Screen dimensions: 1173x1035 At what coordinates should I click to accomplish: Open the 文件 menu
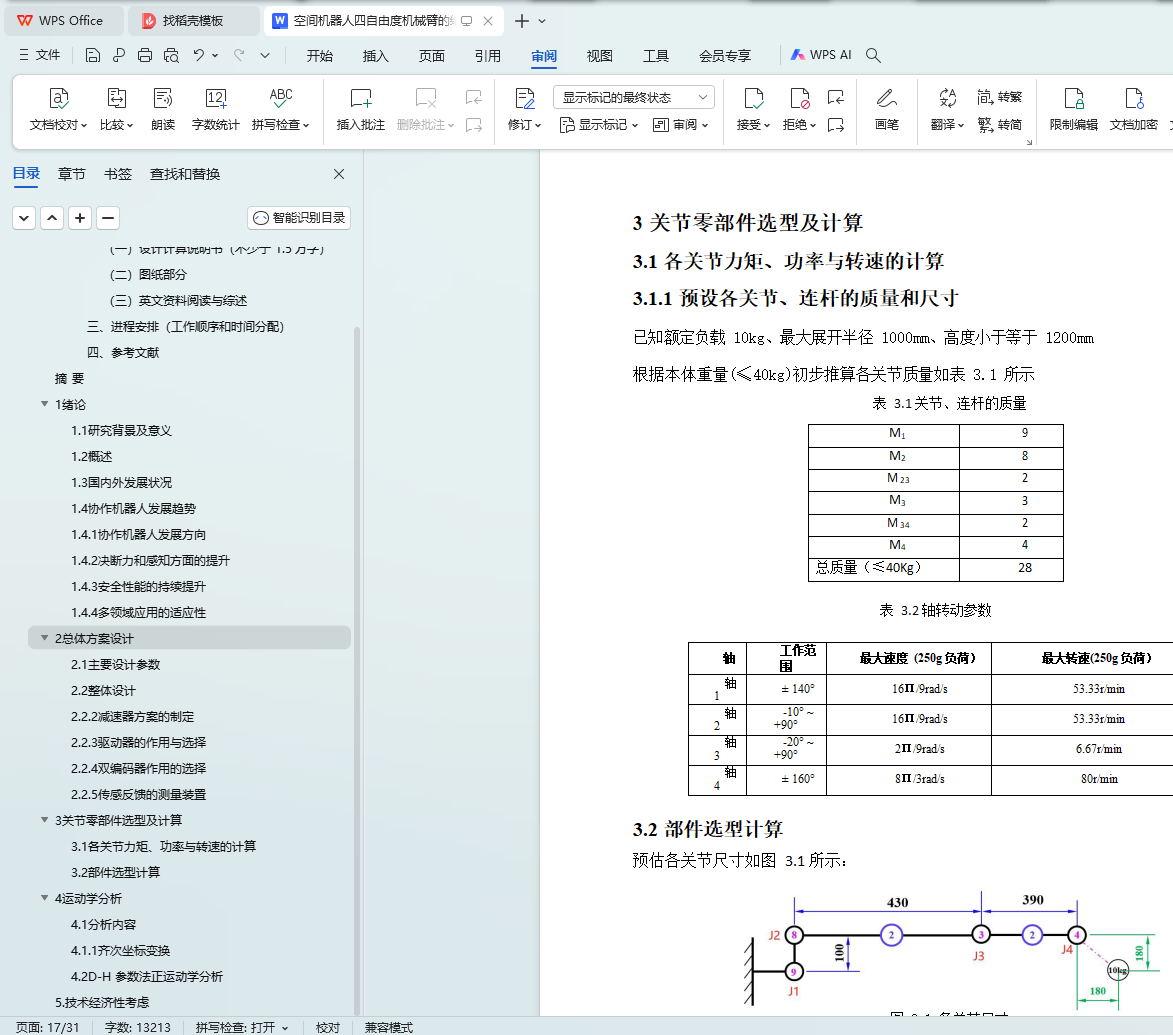pos(40,55)
